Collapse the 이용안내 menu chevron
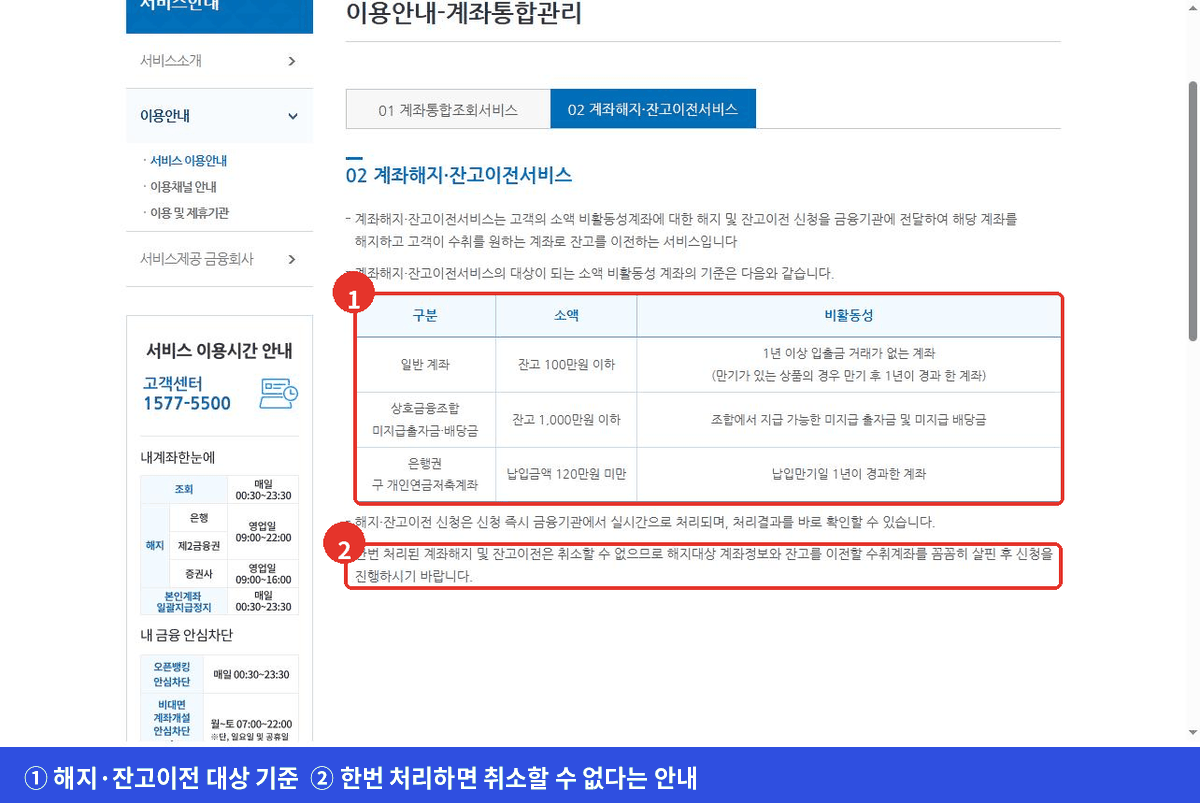 [292, 116]
